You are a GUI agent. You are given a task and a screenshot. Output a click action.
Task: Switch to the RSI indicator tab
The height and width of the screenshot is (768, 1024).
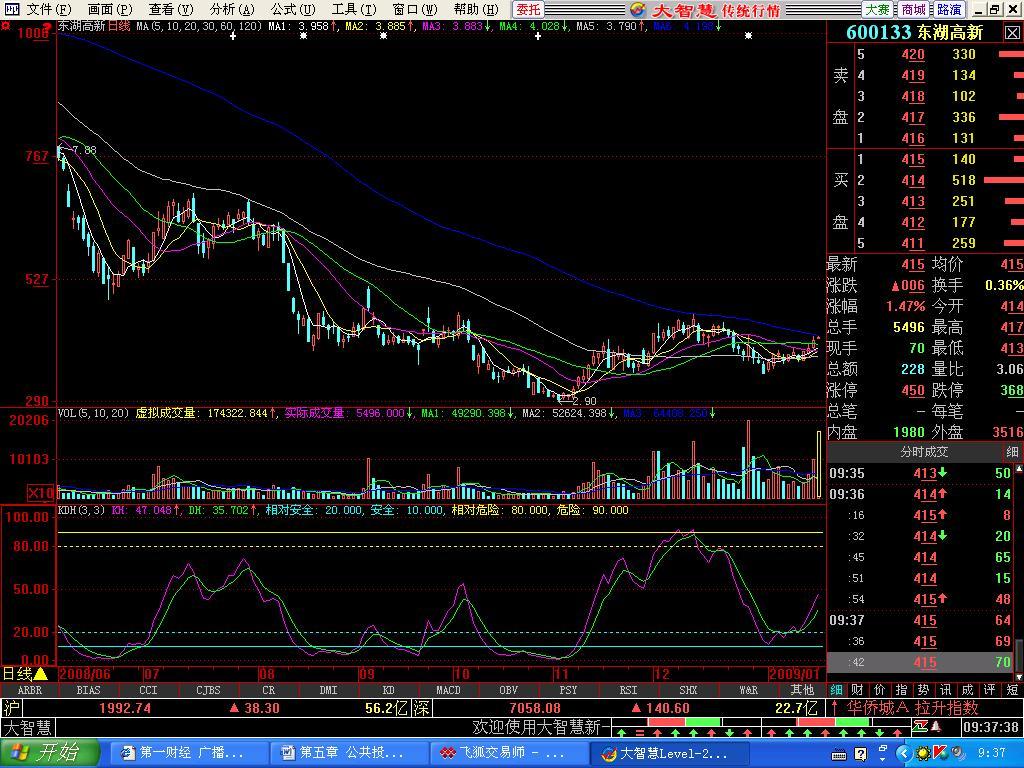(x=628, y=690)
